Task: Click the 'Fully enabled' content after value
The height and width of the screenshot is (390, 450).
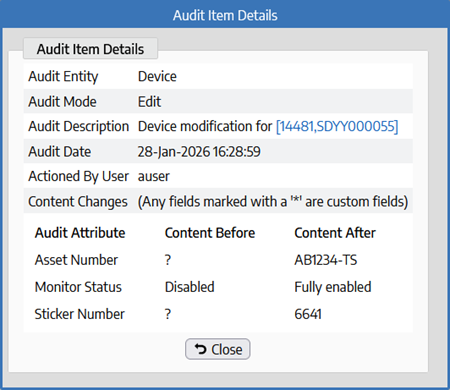Action: coord(333,287)
